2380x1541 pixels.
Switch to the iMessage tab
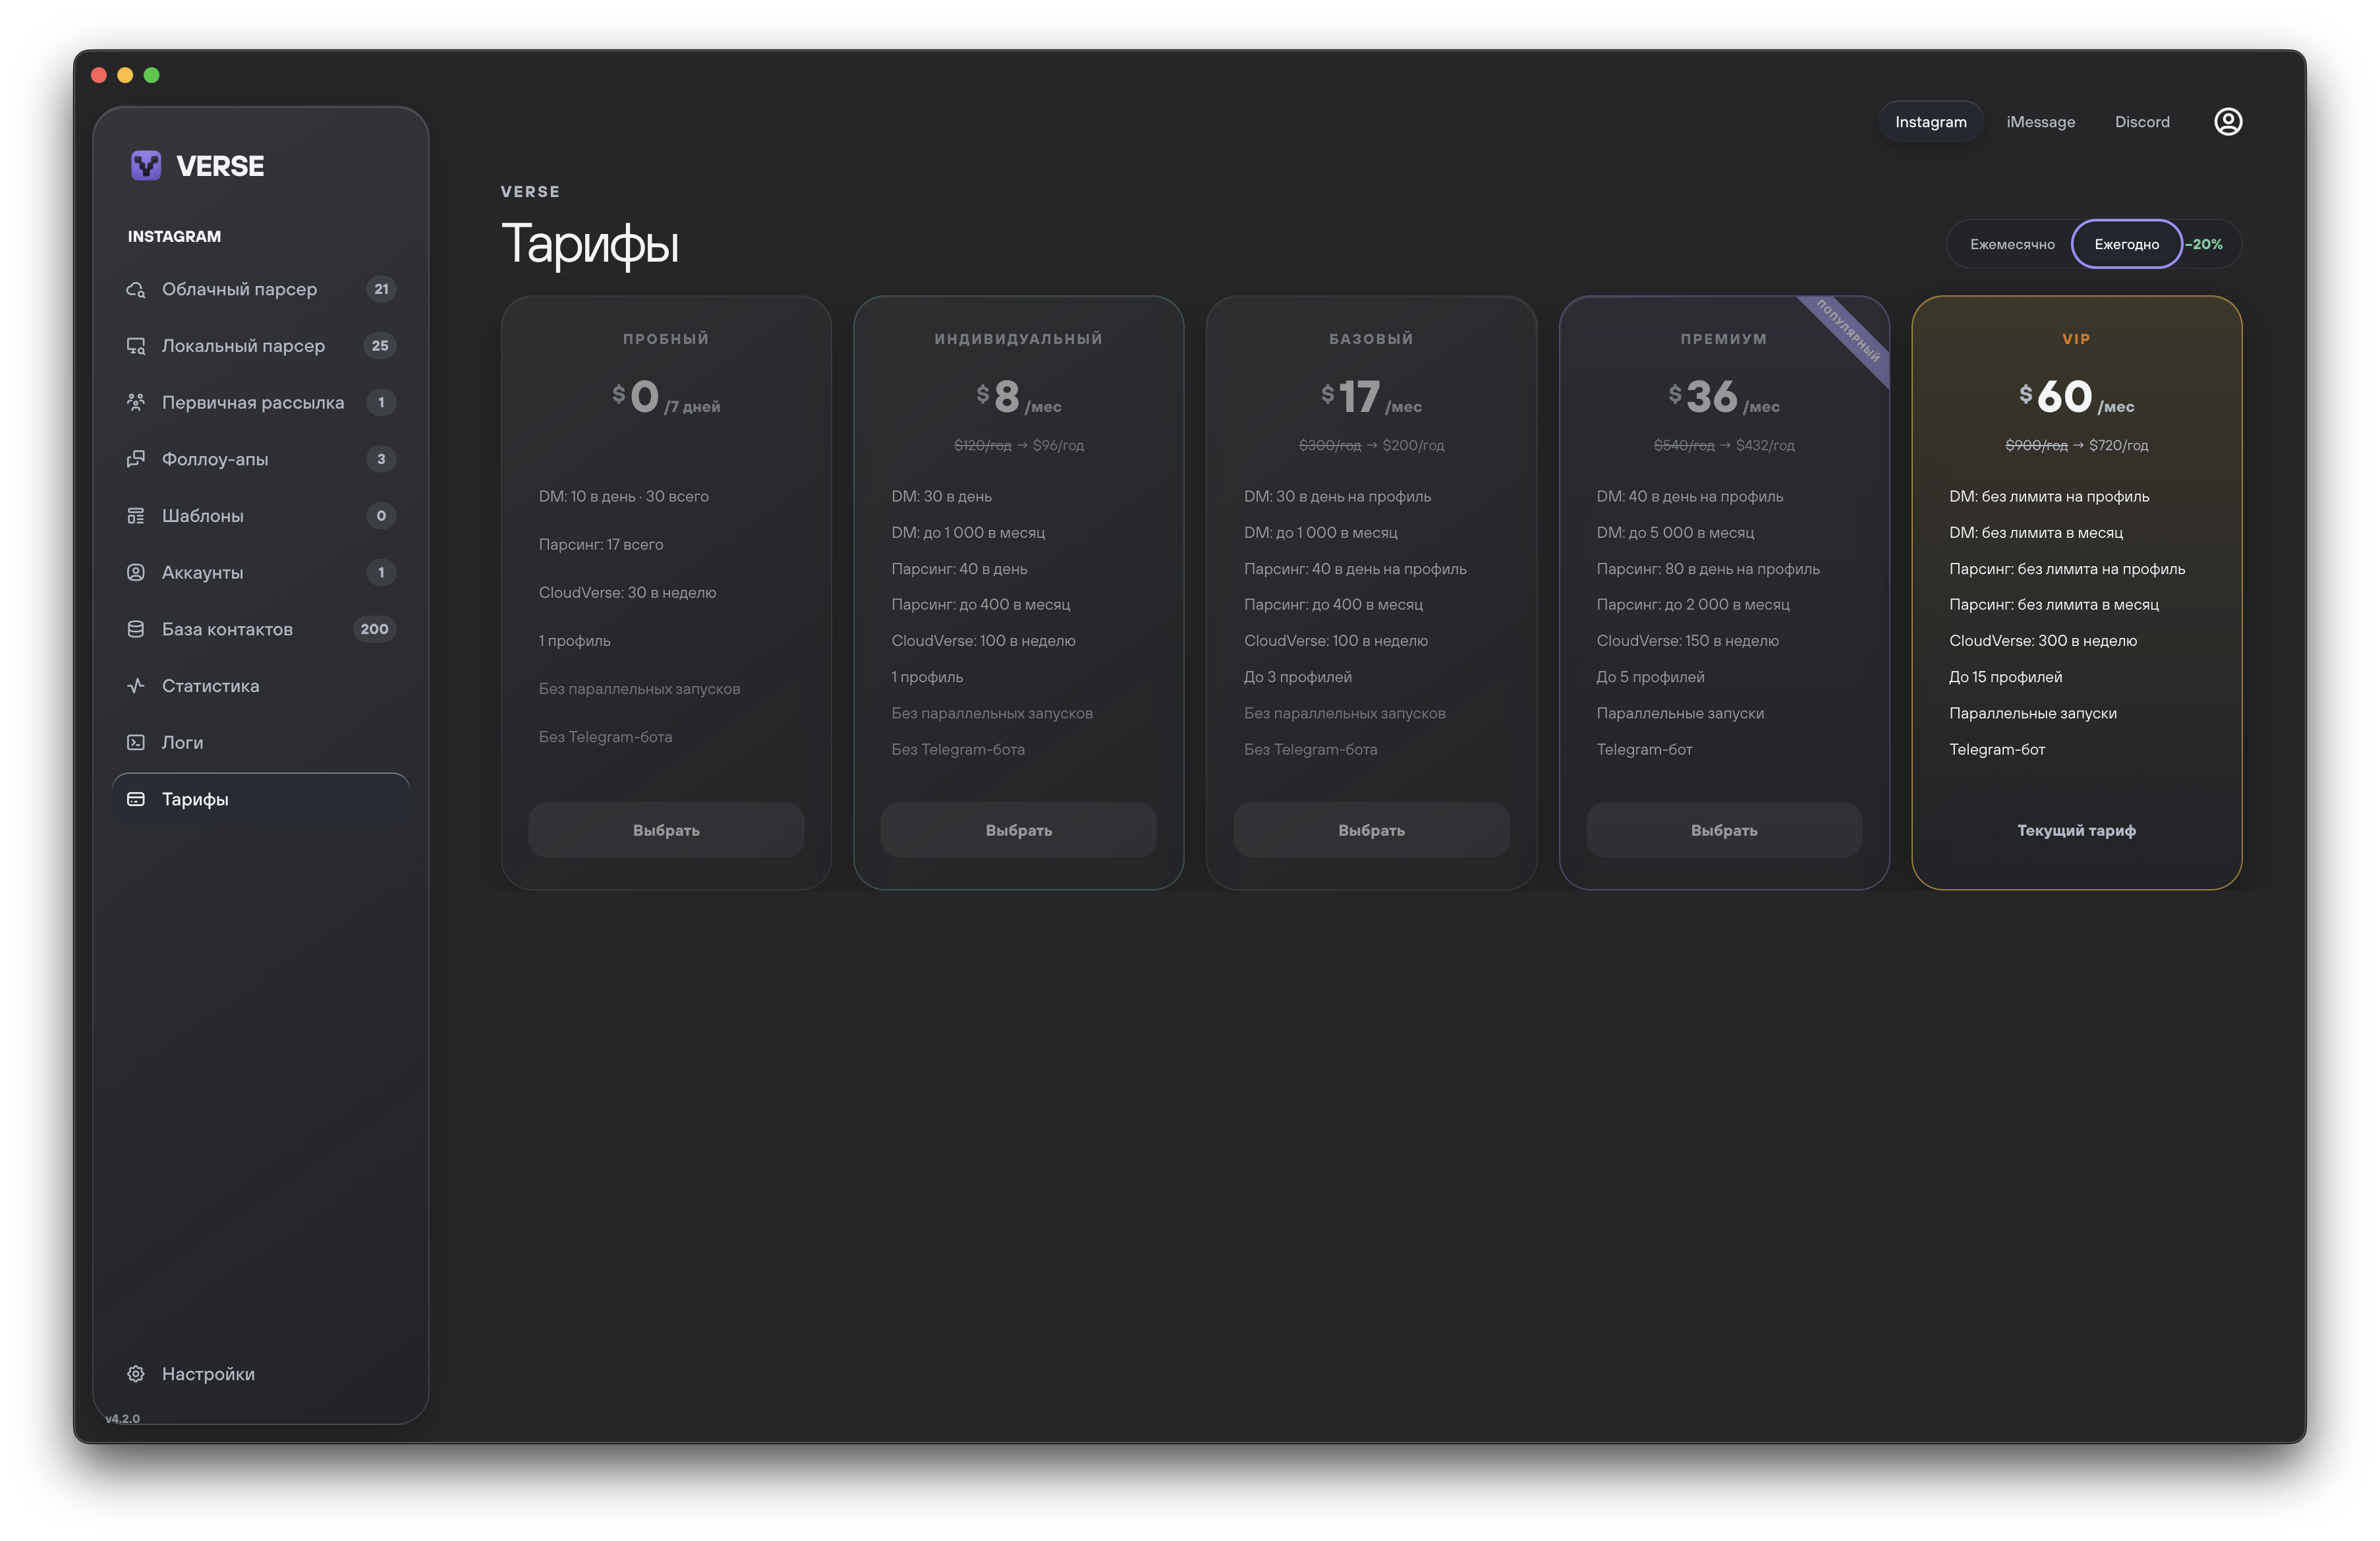tap(2040, 122)
